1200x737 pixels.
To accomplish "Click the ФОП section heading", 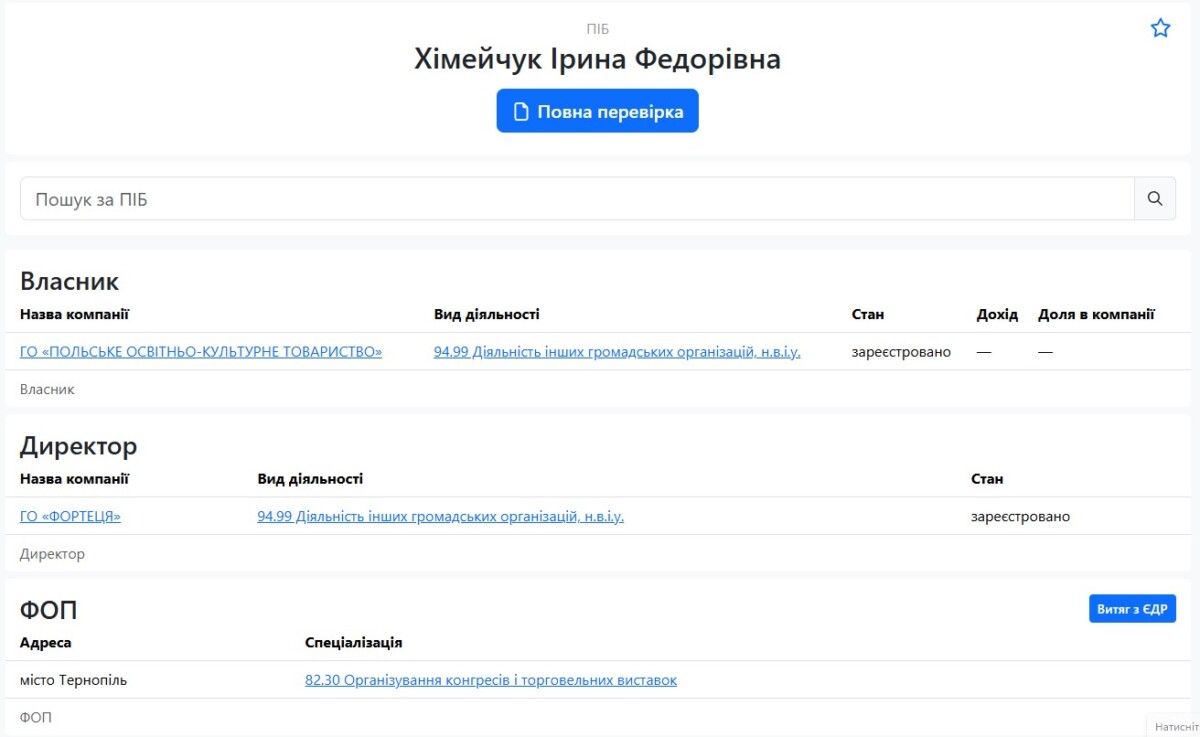I will (x=49, y=611).
